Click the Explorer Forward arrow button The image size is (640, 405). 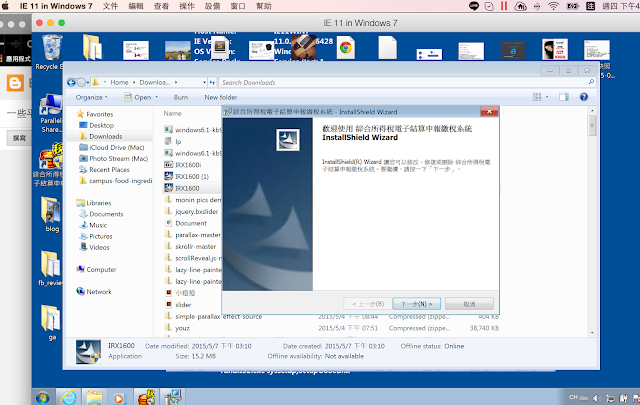pos(81,82)
